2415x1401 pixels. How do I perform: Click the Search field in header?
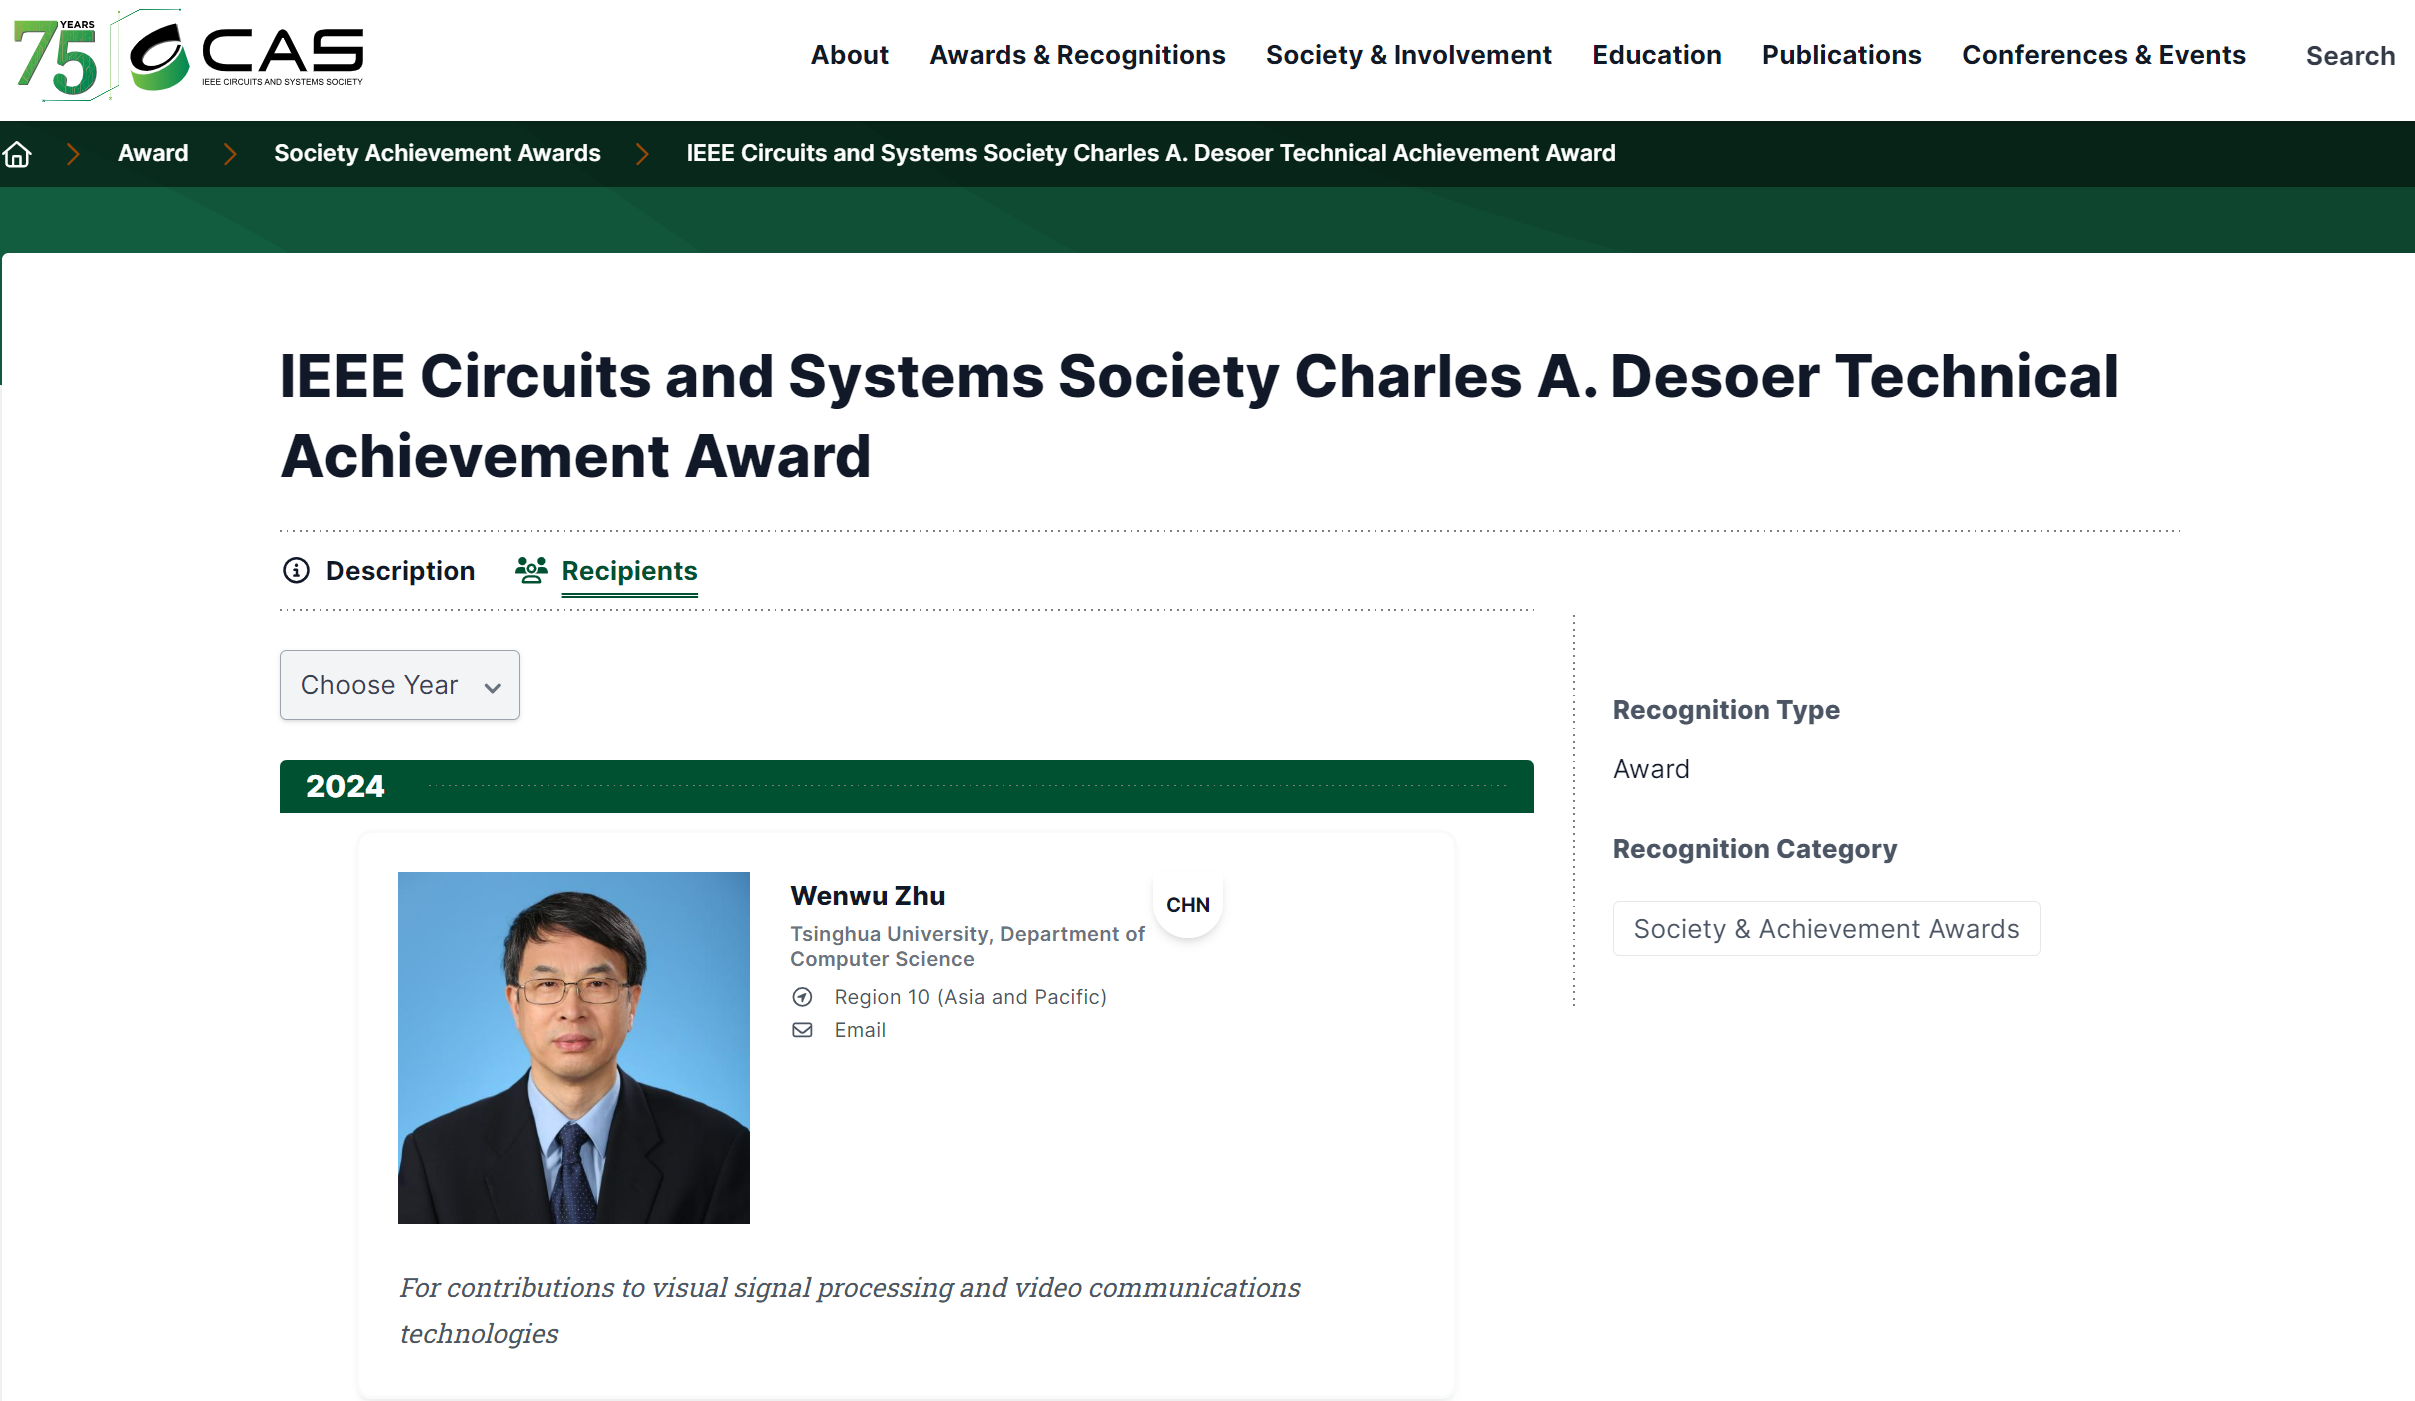point(2349,56)
